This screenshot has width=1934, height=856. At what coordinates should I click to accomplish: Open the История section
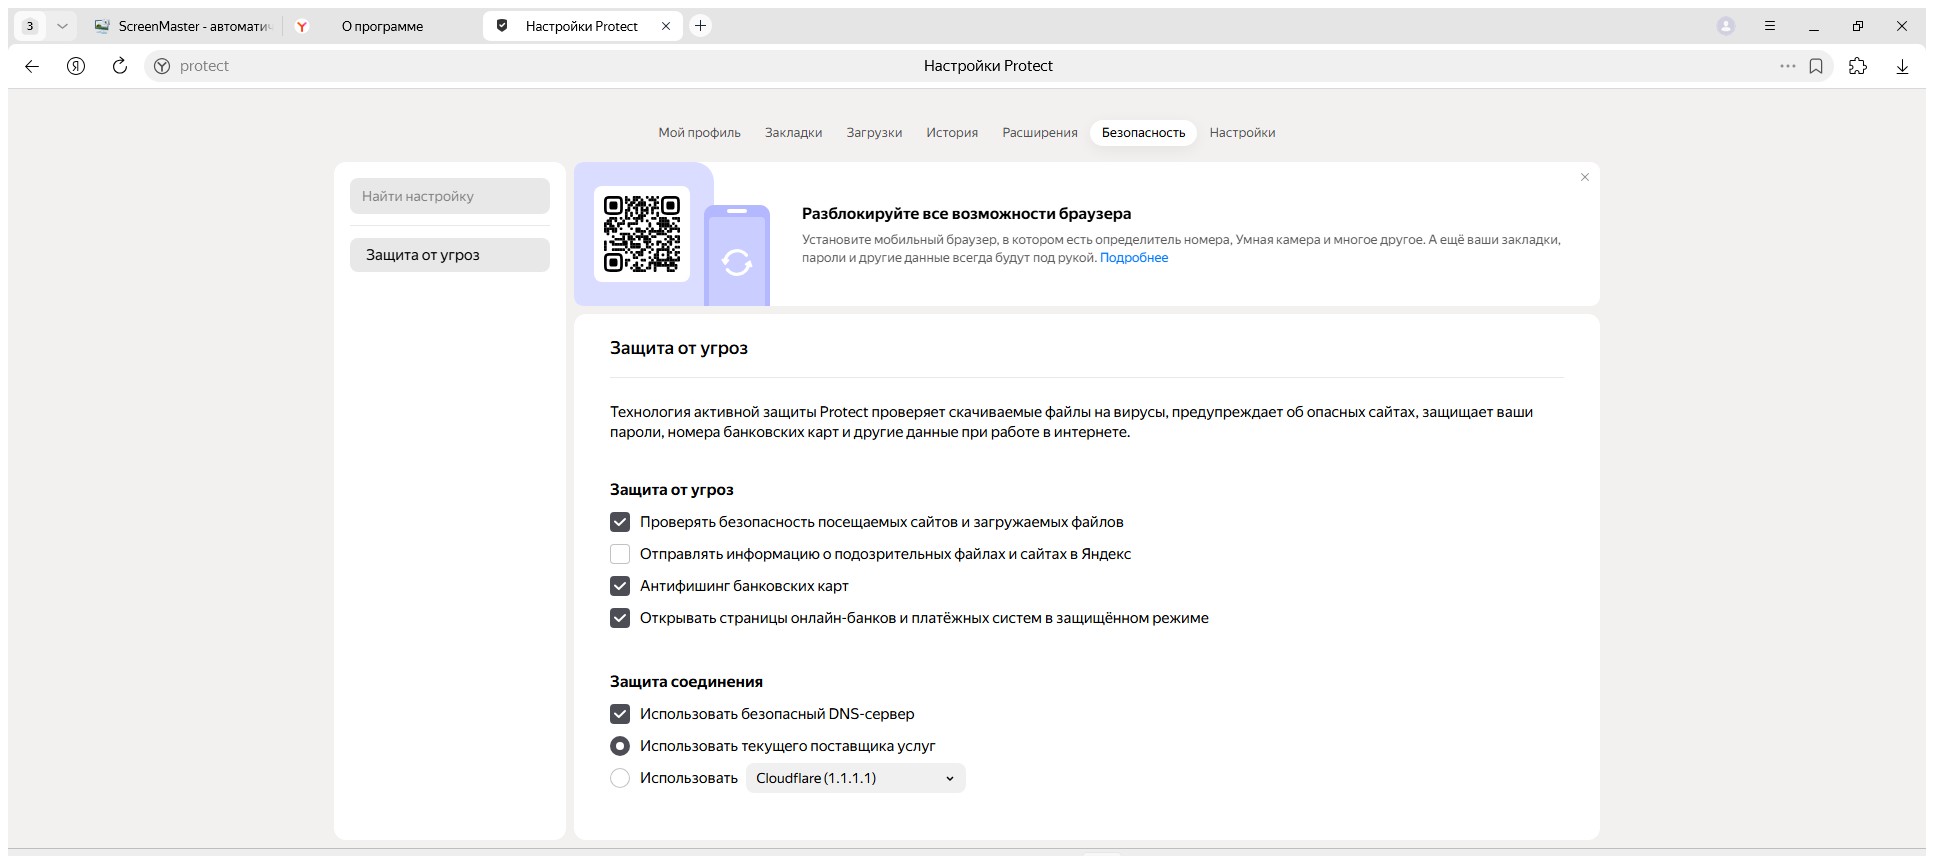tap(952, 133)
